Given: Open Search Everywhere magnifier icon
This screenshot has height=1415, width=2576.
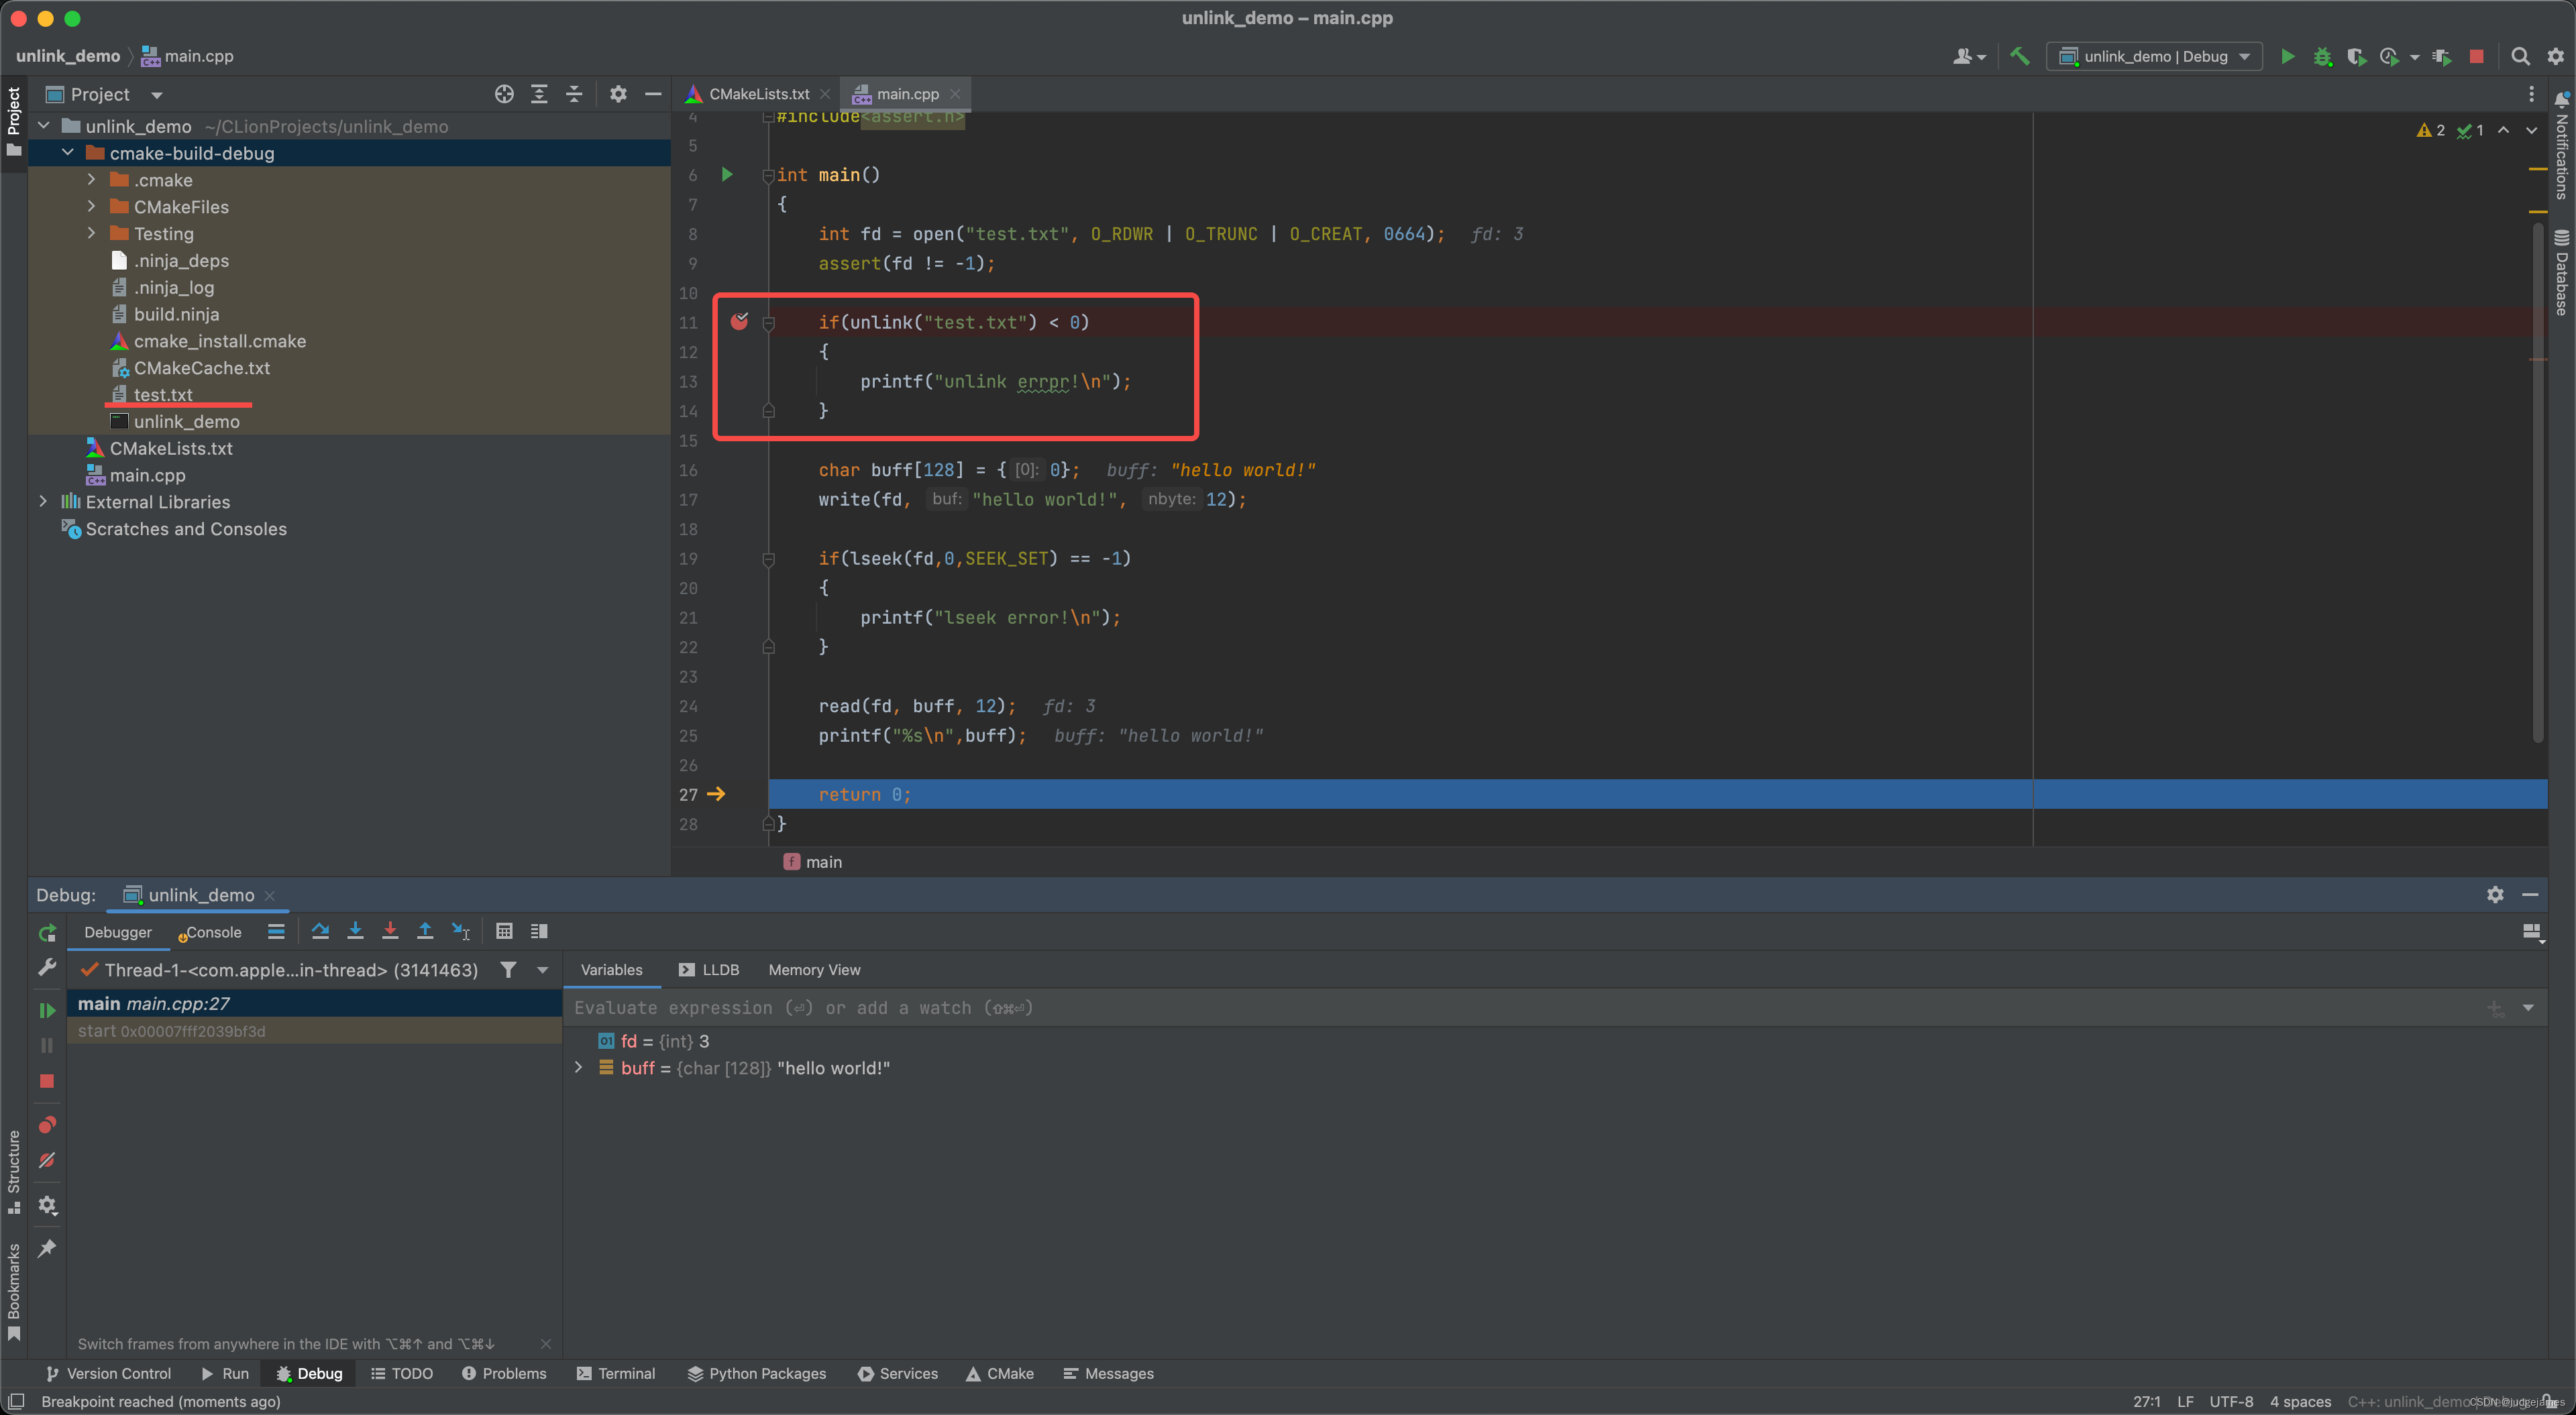Looking at the screenshot, I should (x=2520, y=56).
